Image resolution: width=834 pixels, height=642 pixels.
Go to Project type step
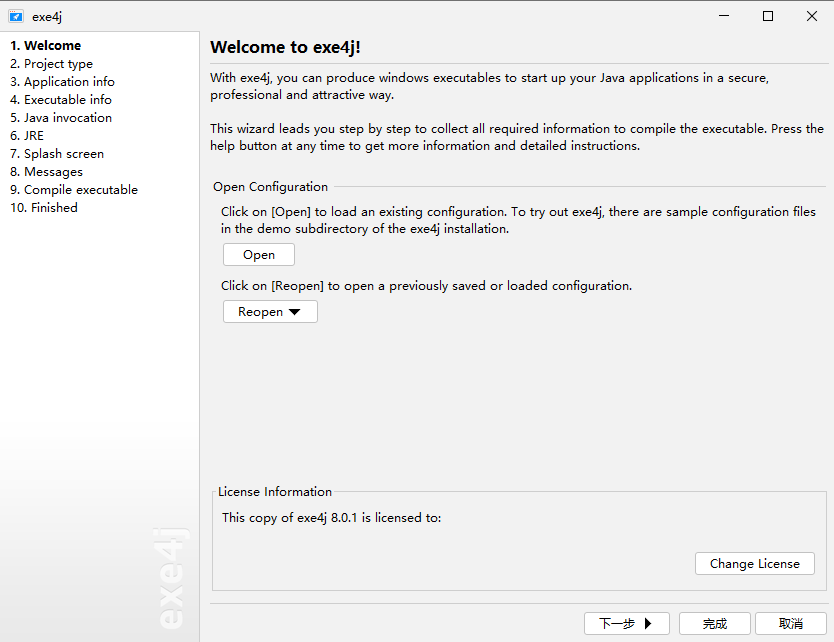[51, 64]
